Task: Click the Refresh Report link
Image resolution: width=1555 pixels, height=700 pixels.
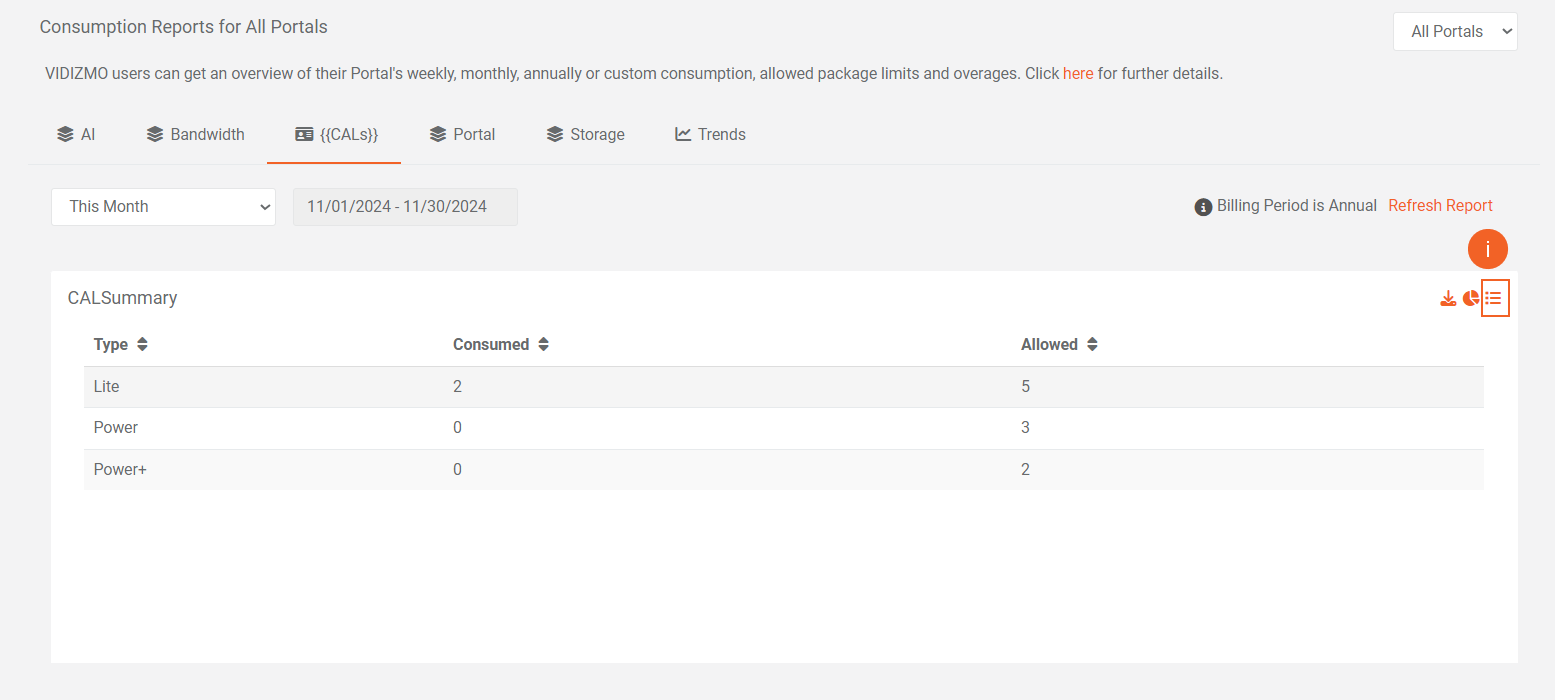Action: (x=1440, y=206)
